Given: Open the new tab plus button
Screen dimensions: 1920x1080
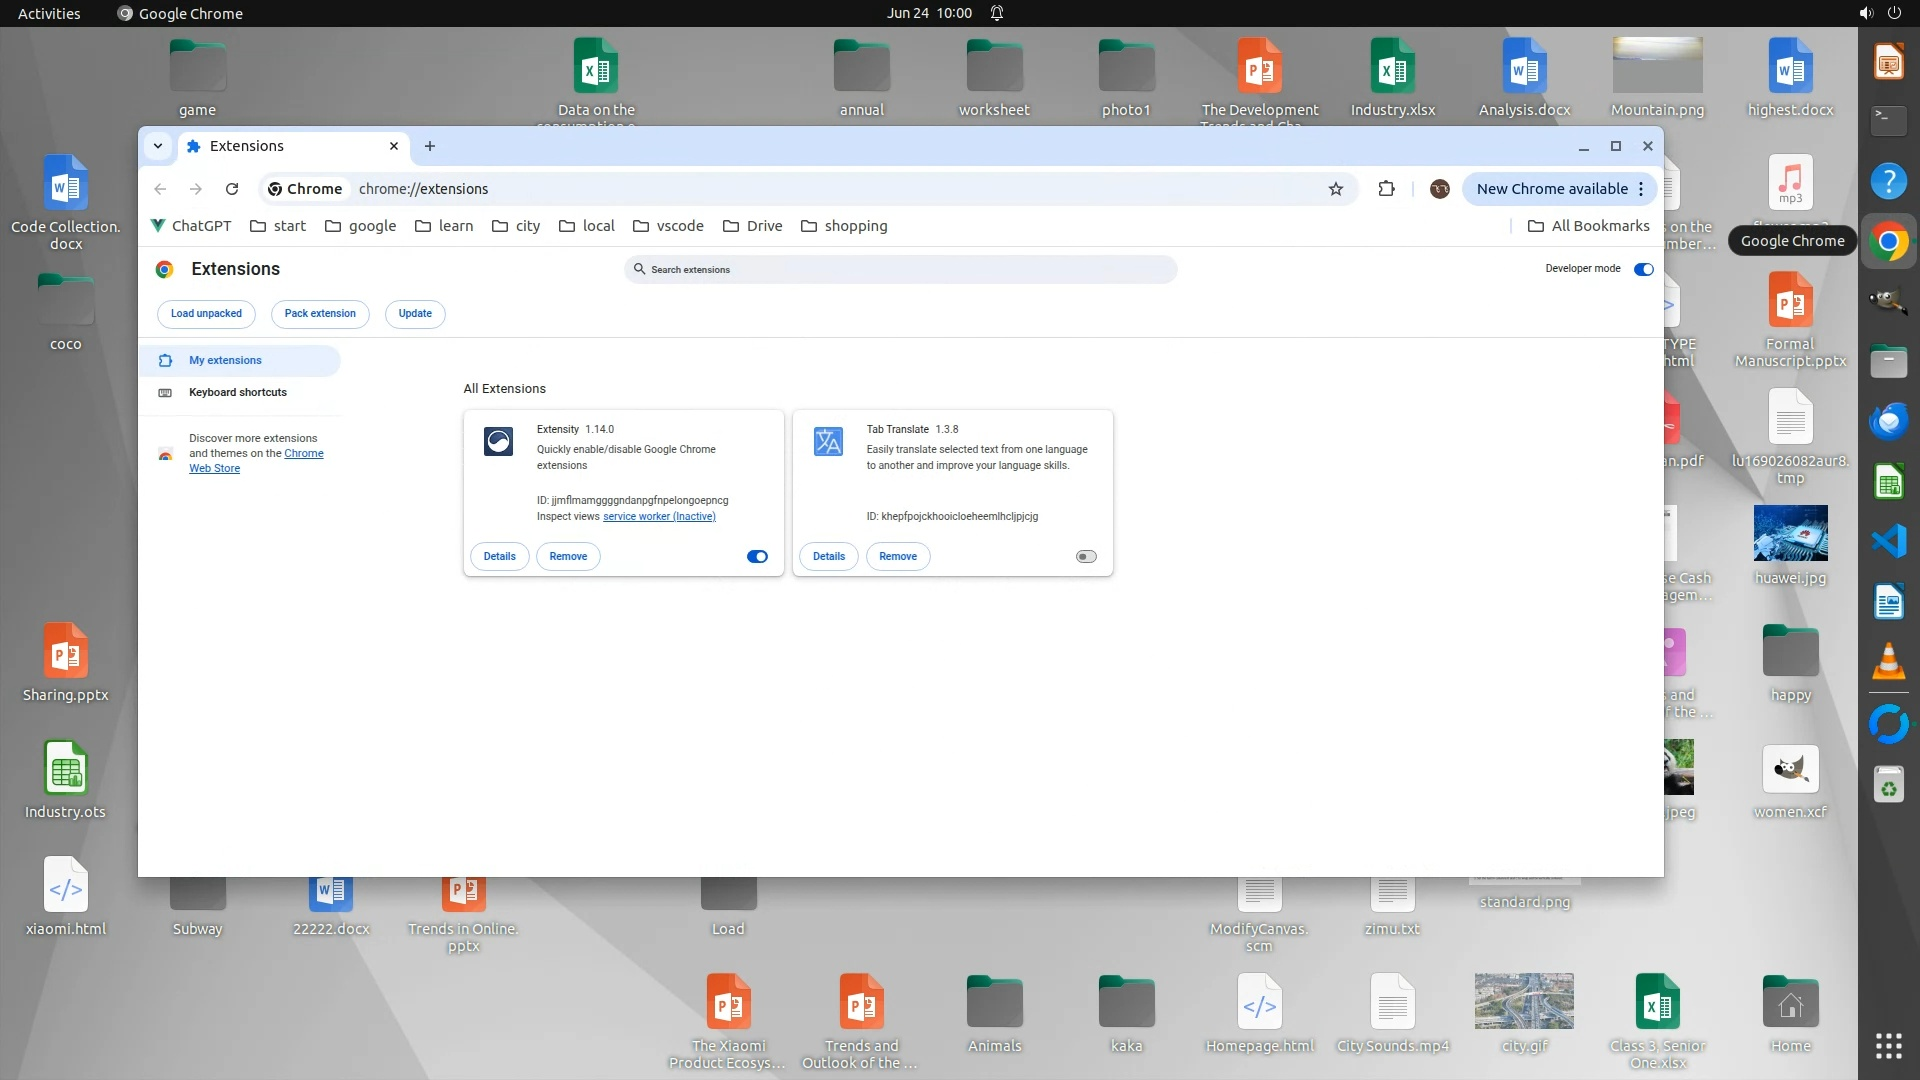Looking at the screenshot, I should [430, 146].
